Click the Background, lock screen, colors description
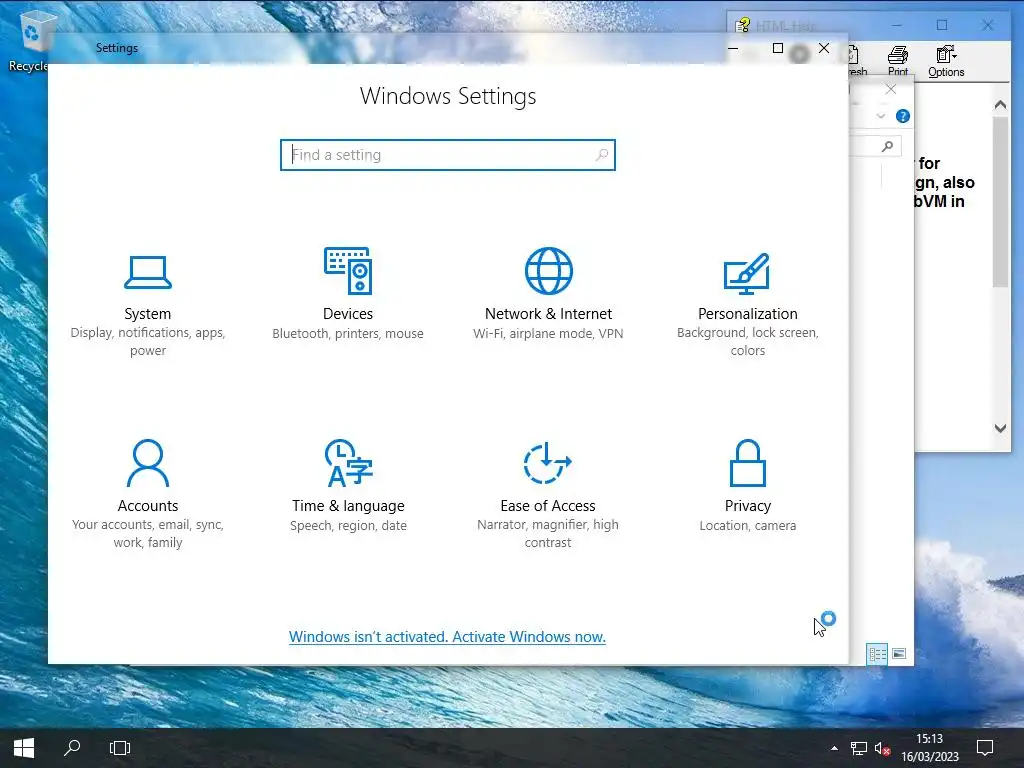This screenshot has height=768, width=1024. tap(748, 342)
